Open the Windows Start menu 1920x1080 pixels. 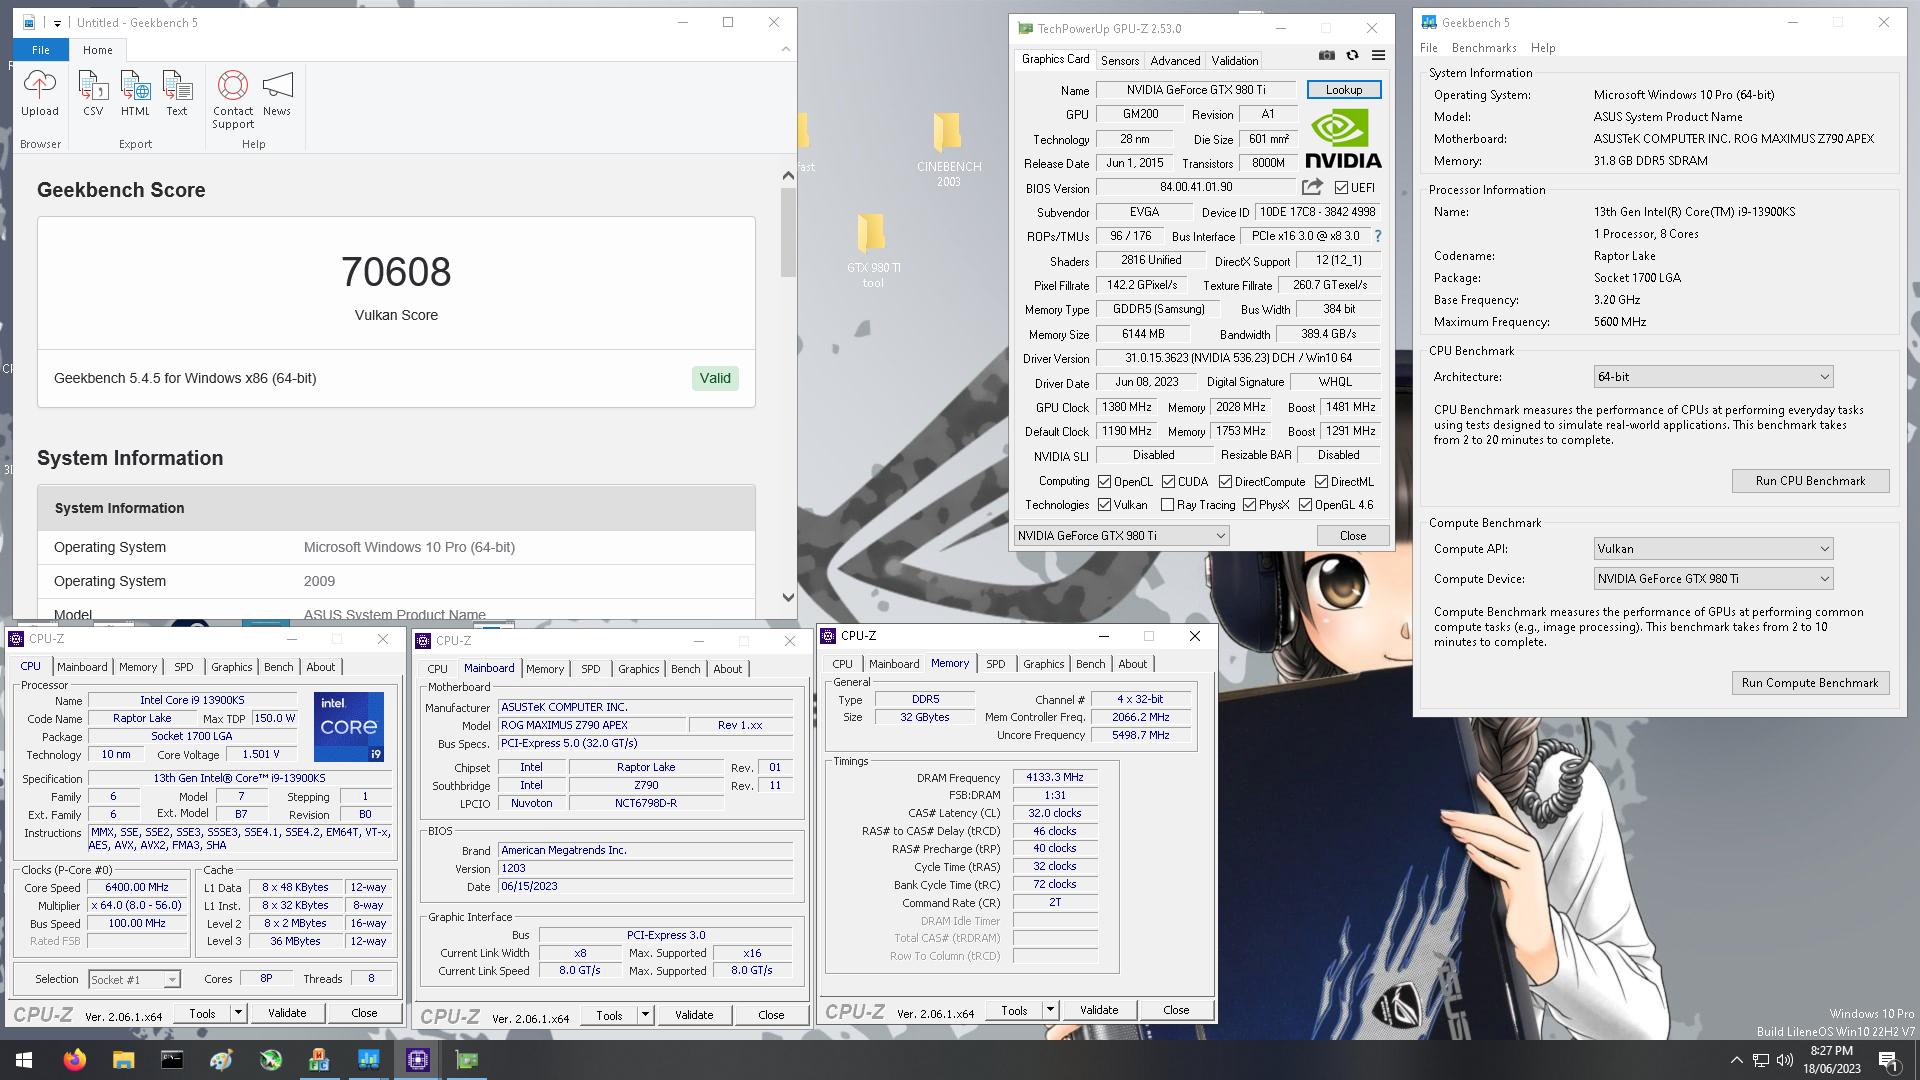click(x=24, y=1060)
